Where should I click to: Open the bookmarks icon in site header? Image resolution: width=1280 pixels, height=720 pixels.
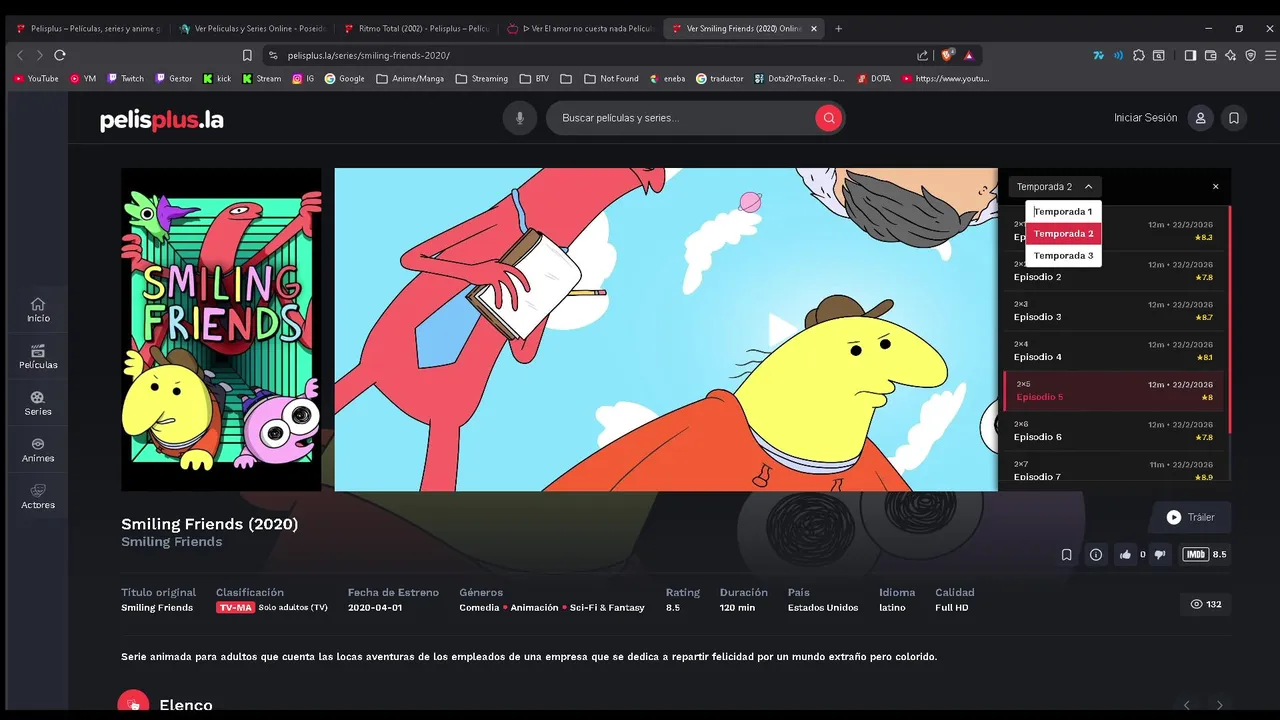click(1234, 118)
